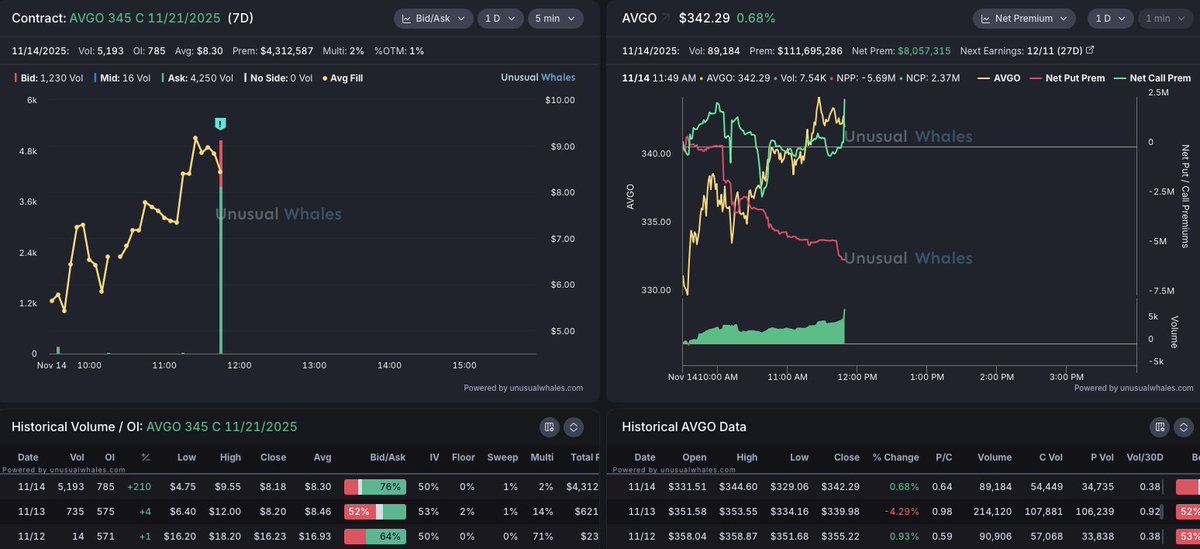This screenshot has height=549, width=1200.
Task: Open the Net Premium chart type dropdown
Action: tap(1023, 18)
